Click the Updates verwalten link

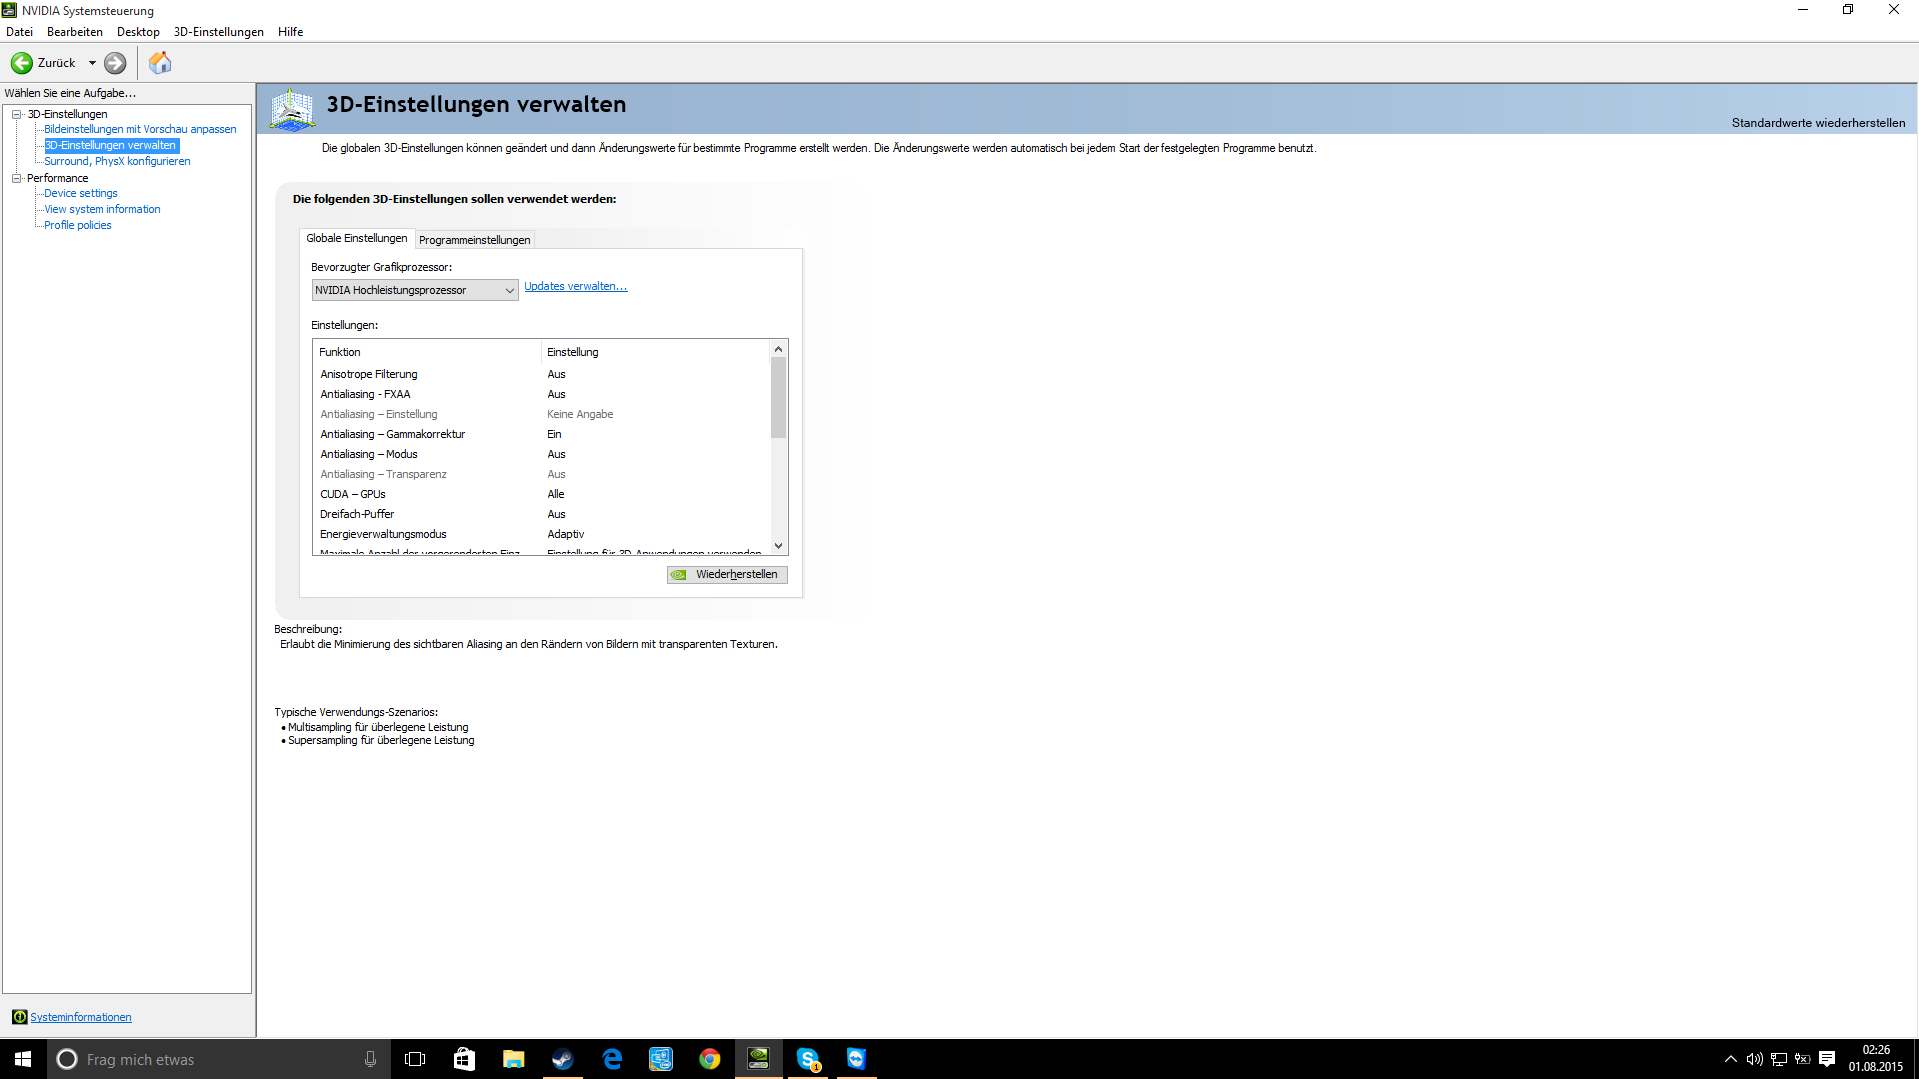[x=576, y=286]
